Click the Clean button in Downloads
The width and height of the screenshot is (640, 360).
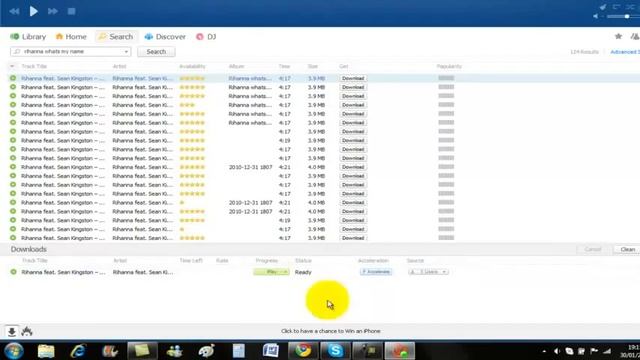(x=627, y=249)
